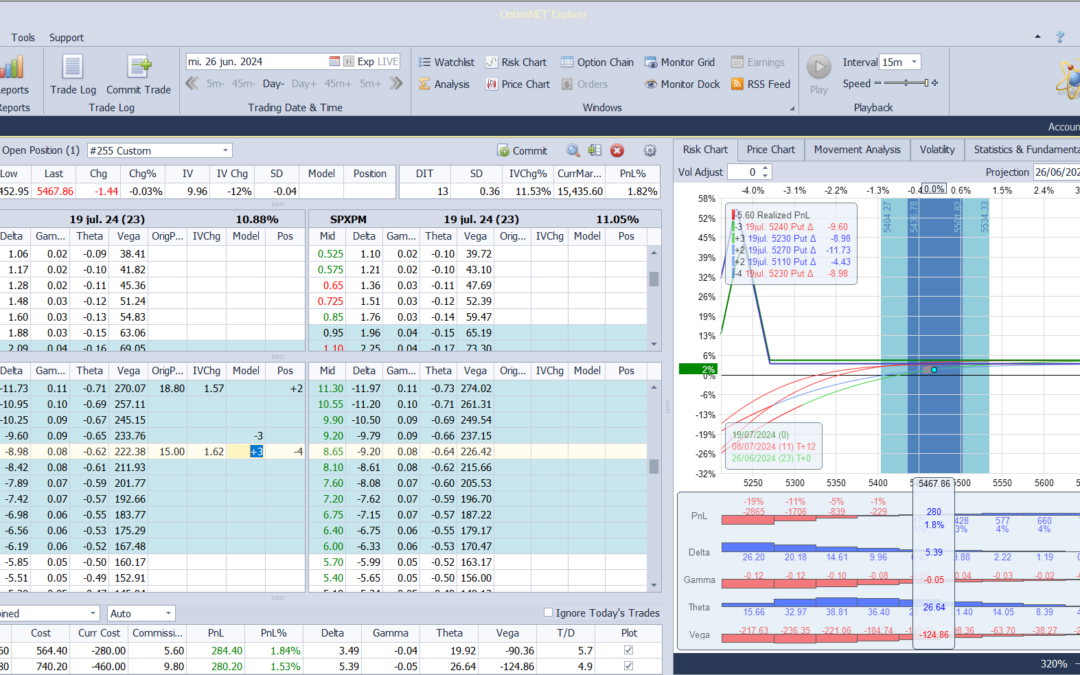1080x675 pixels.
Task: Step back one day with Day-
Action: click(274, 84)
